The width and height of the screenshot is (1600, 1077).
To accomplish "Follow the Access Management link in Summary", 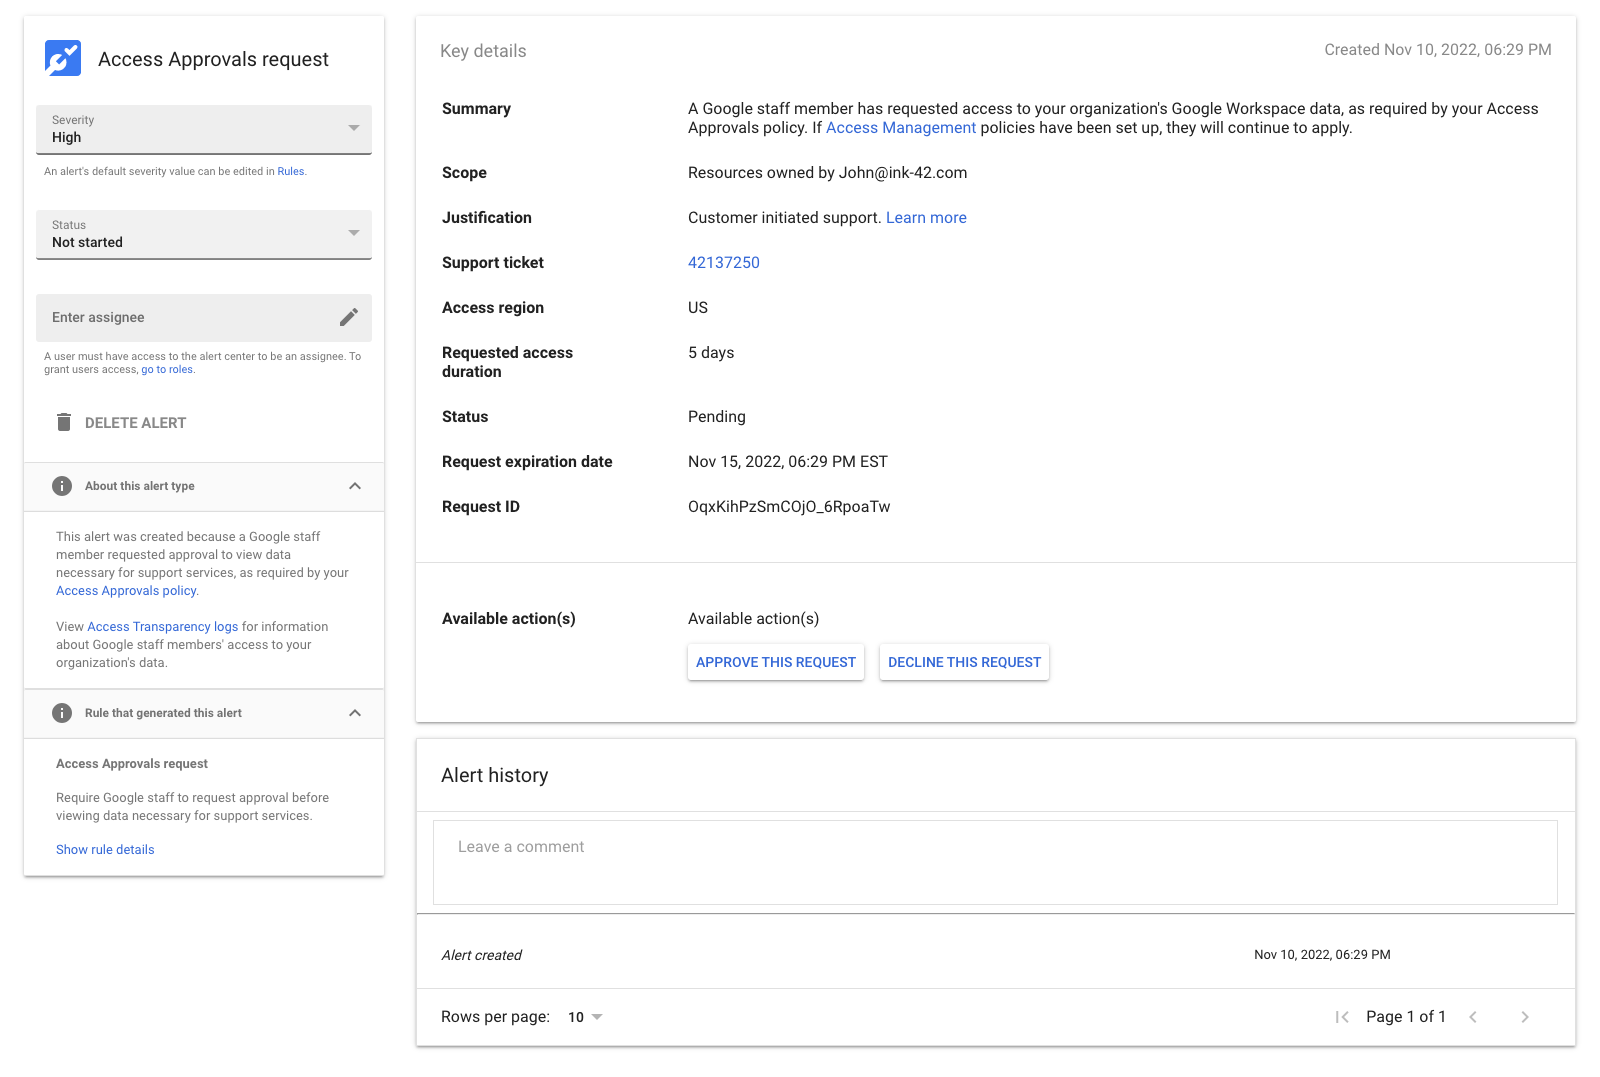I will point(901,128).
